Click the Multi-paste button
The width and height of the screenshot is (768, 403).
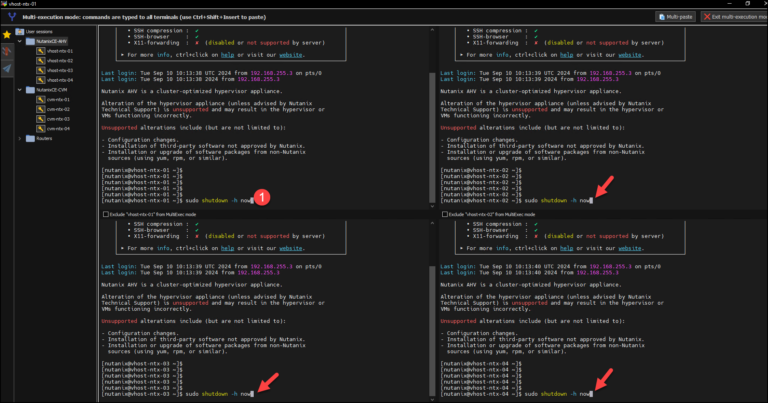coord(675,17)
